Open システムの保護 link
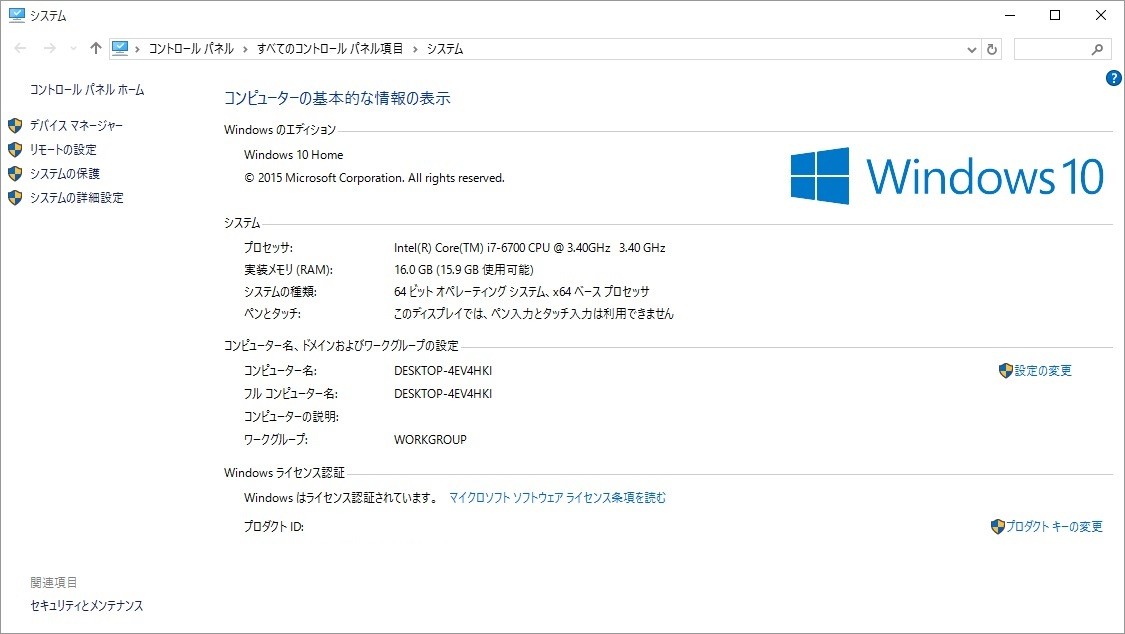The width and height of the screenshot is (1125, 634). (65, 174)
